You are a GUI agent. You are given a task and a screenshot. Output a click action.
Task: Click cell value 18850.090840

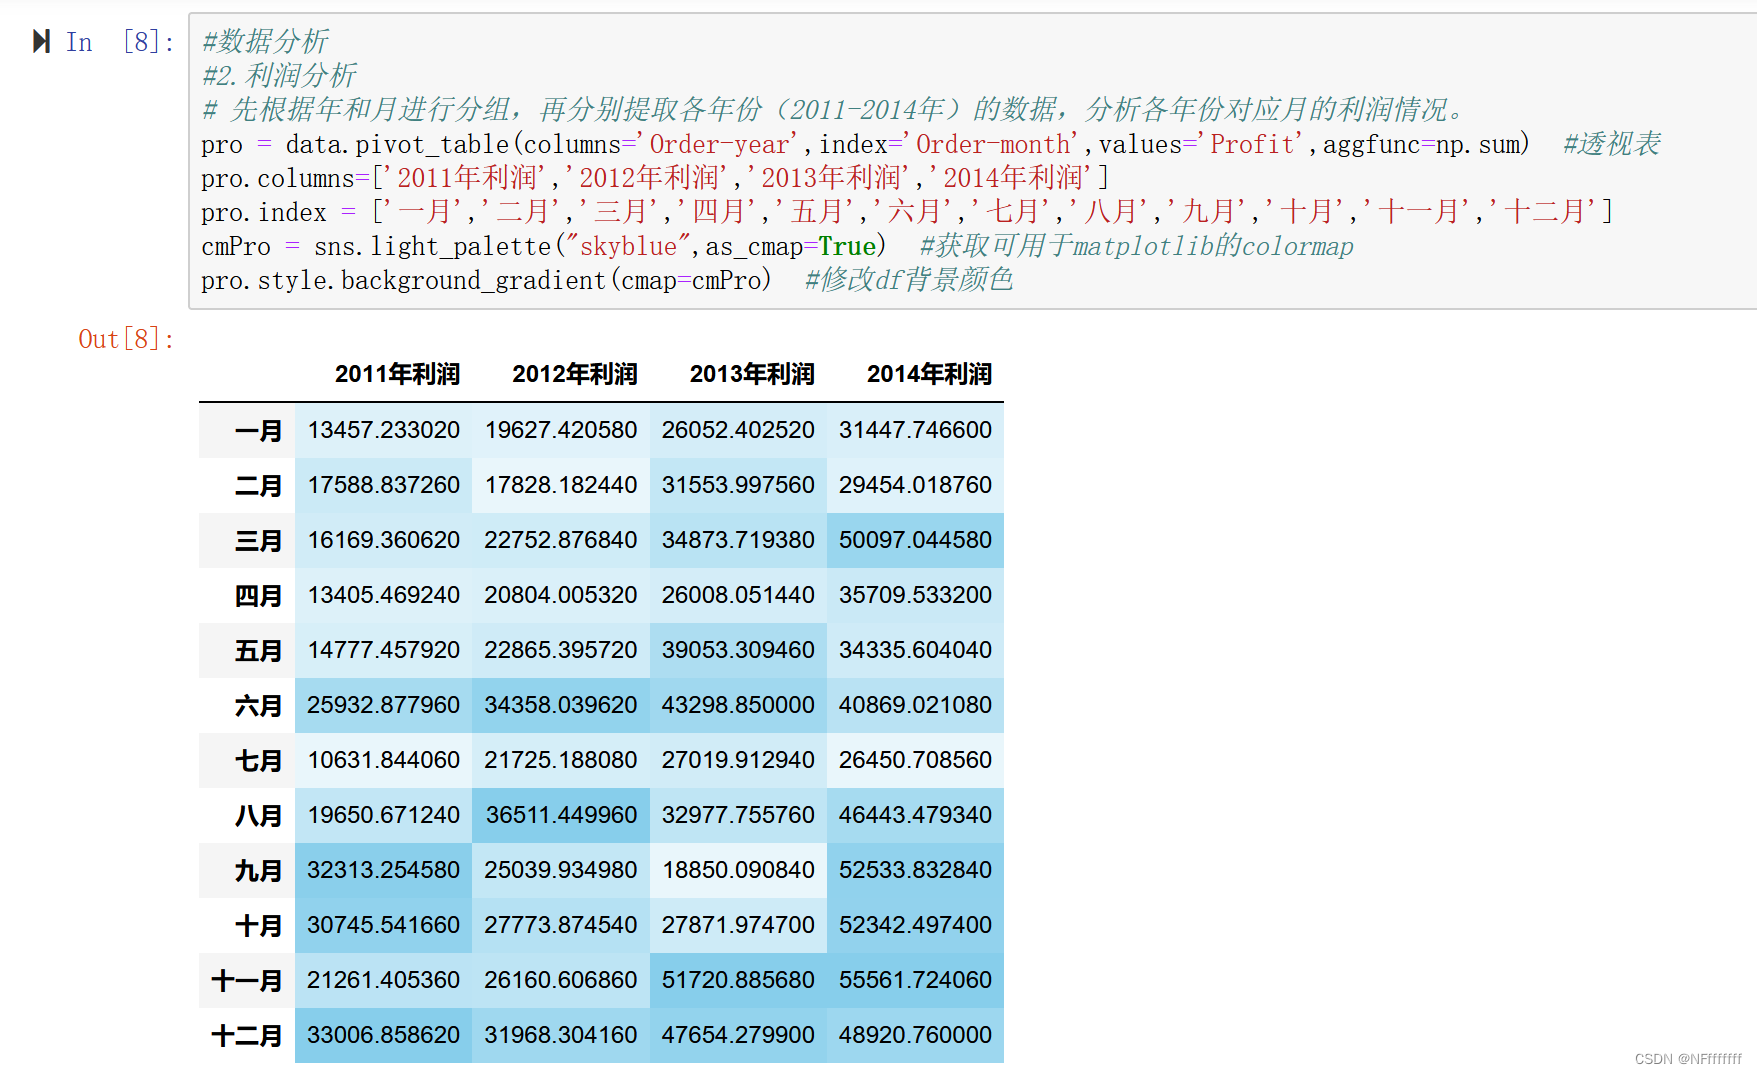click(x=738, y=870)
